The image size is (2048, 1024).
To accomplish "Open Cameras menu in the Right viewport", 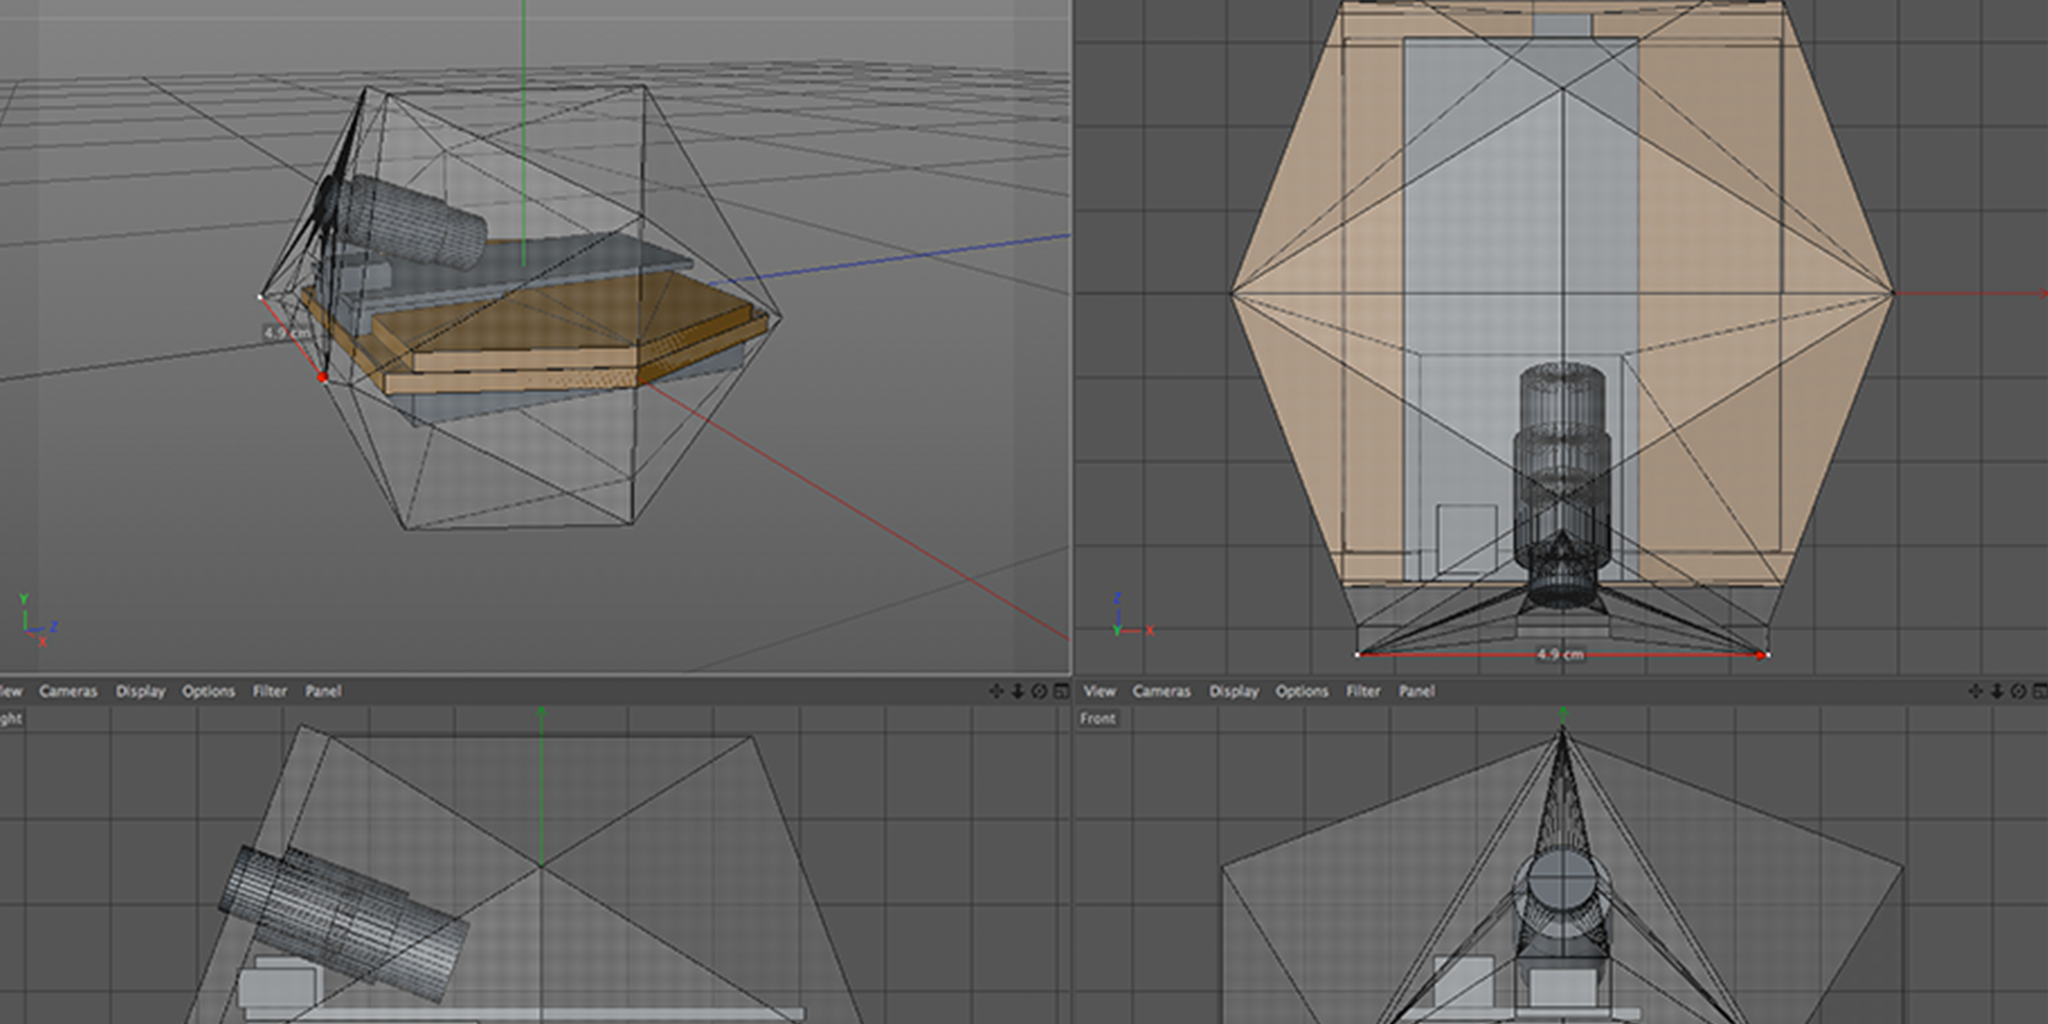I will 68,691.
